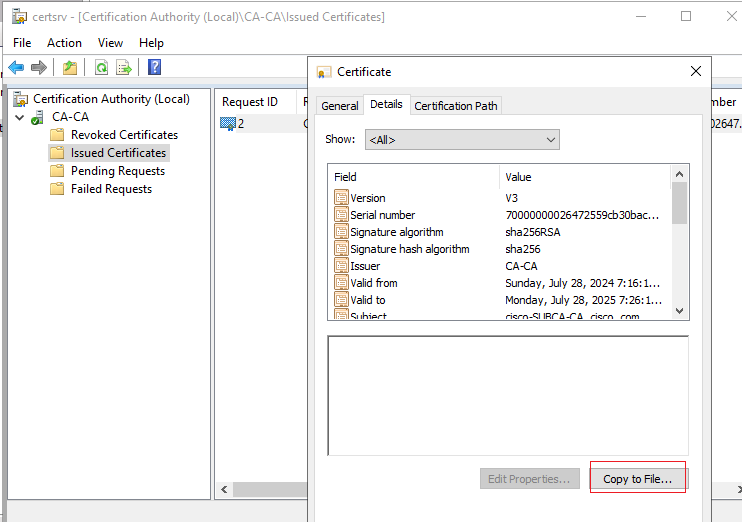Click the Copy to File button
The image size is (742, 522).
637,479
